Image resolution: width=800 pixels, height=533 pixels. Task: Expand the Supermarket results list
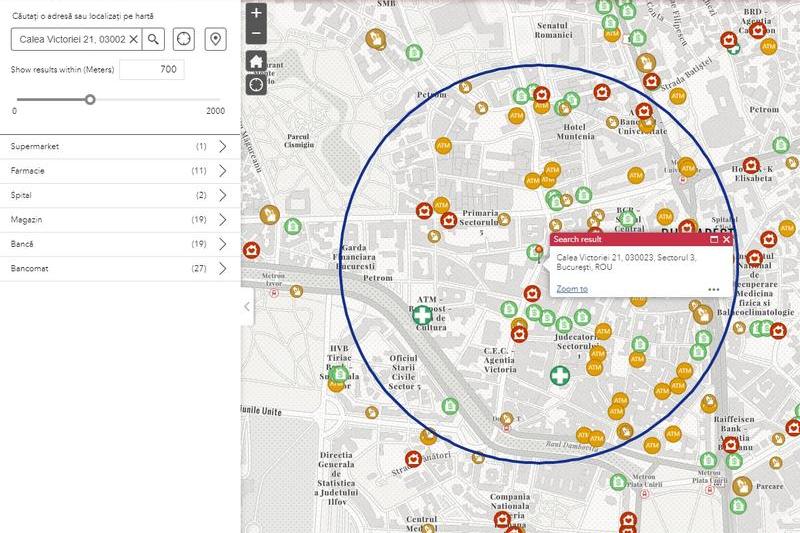pos(222,146)
